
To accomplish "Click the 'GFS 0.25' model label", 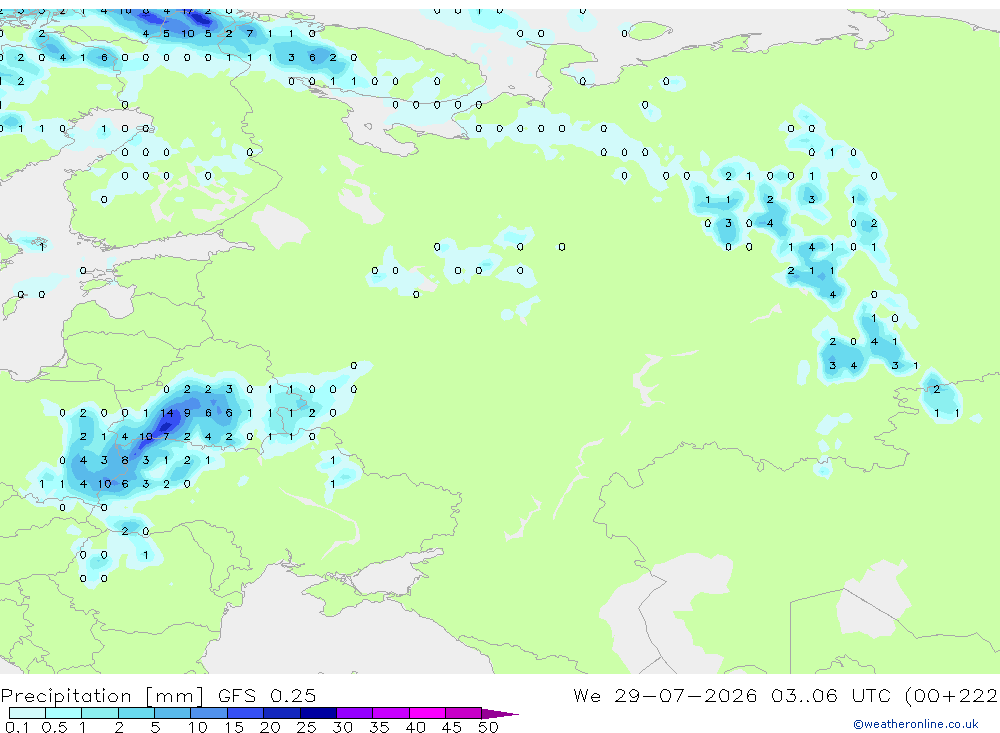I will point(267,696).
